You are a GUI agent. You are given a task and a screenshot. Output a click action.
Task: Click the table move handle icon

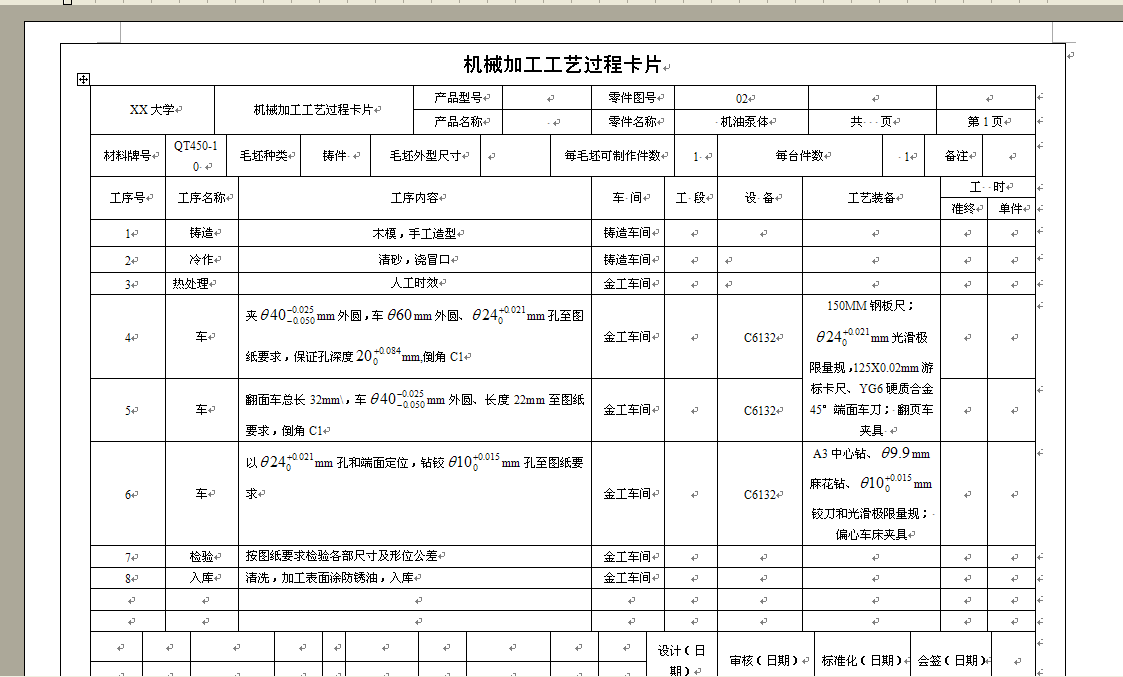pos(83,79)
